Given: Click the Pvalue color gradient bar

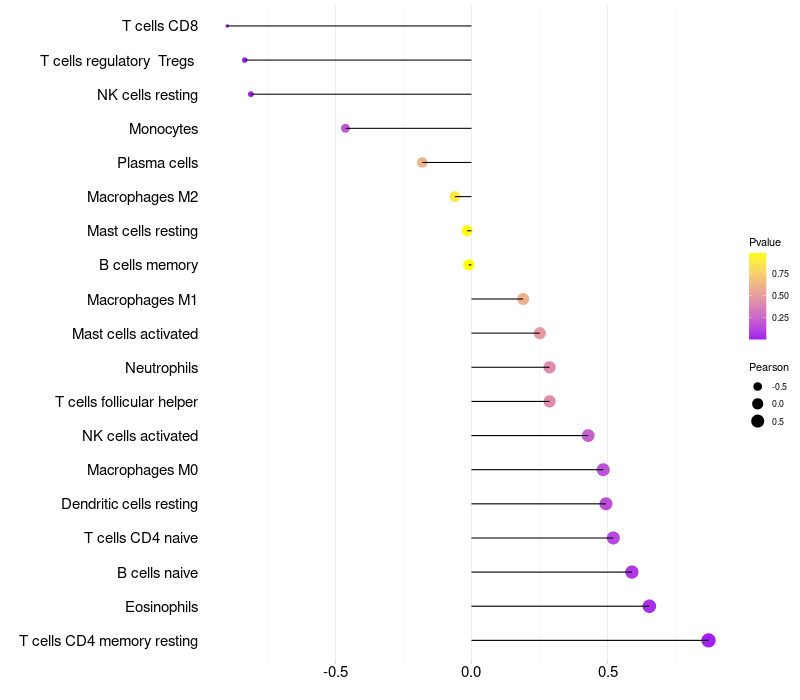Looking at the screenshot, I should click(757, 296).
